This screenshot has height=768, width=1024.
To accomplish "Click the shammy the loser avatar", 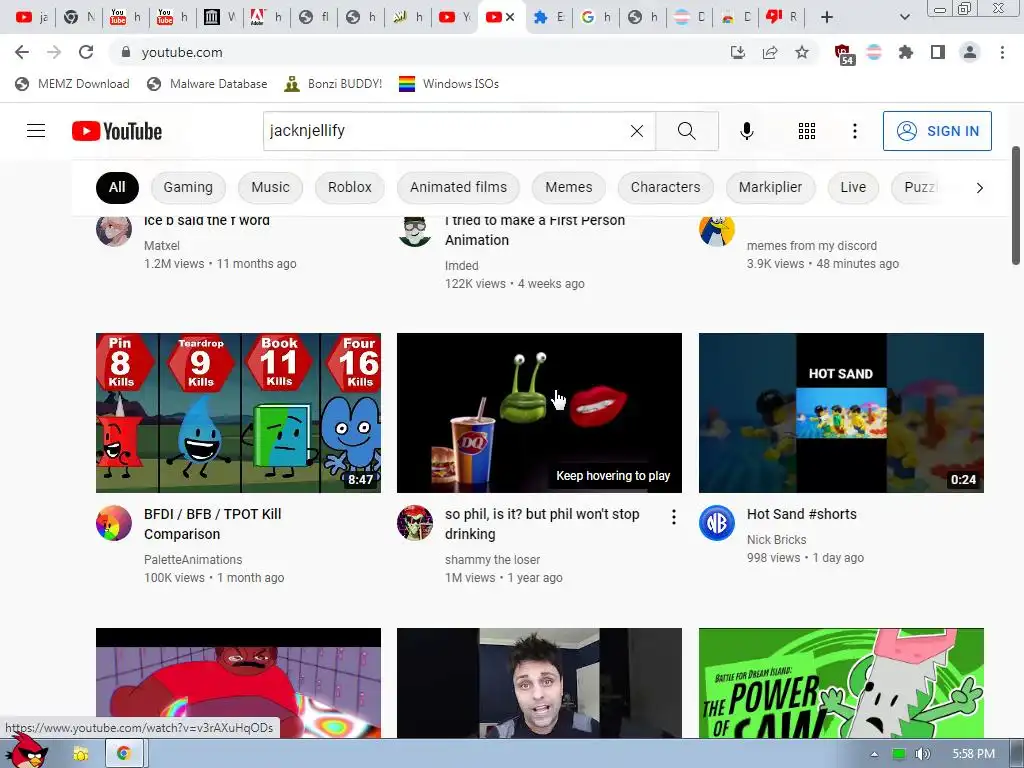I will (x=415, y=523).
